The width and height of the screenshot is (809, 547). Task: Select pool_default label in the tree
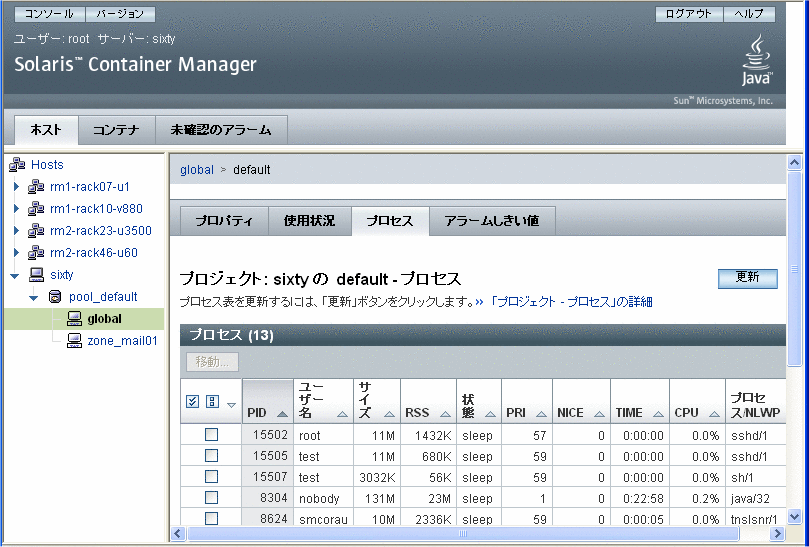pyautogui.click(x=103, y=297)
